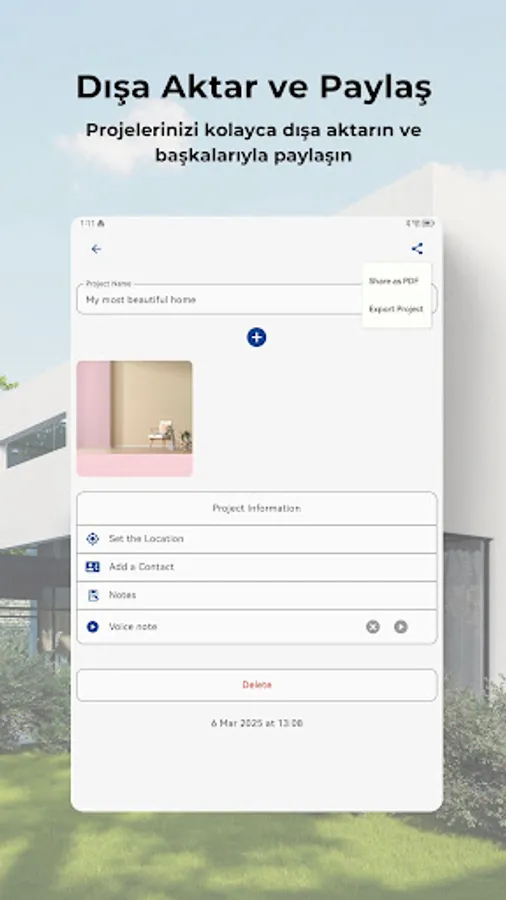This screenshot has width=506, height=900.
Task: Open the pink room photo thumbnail
Action: (x=135, y=418)
